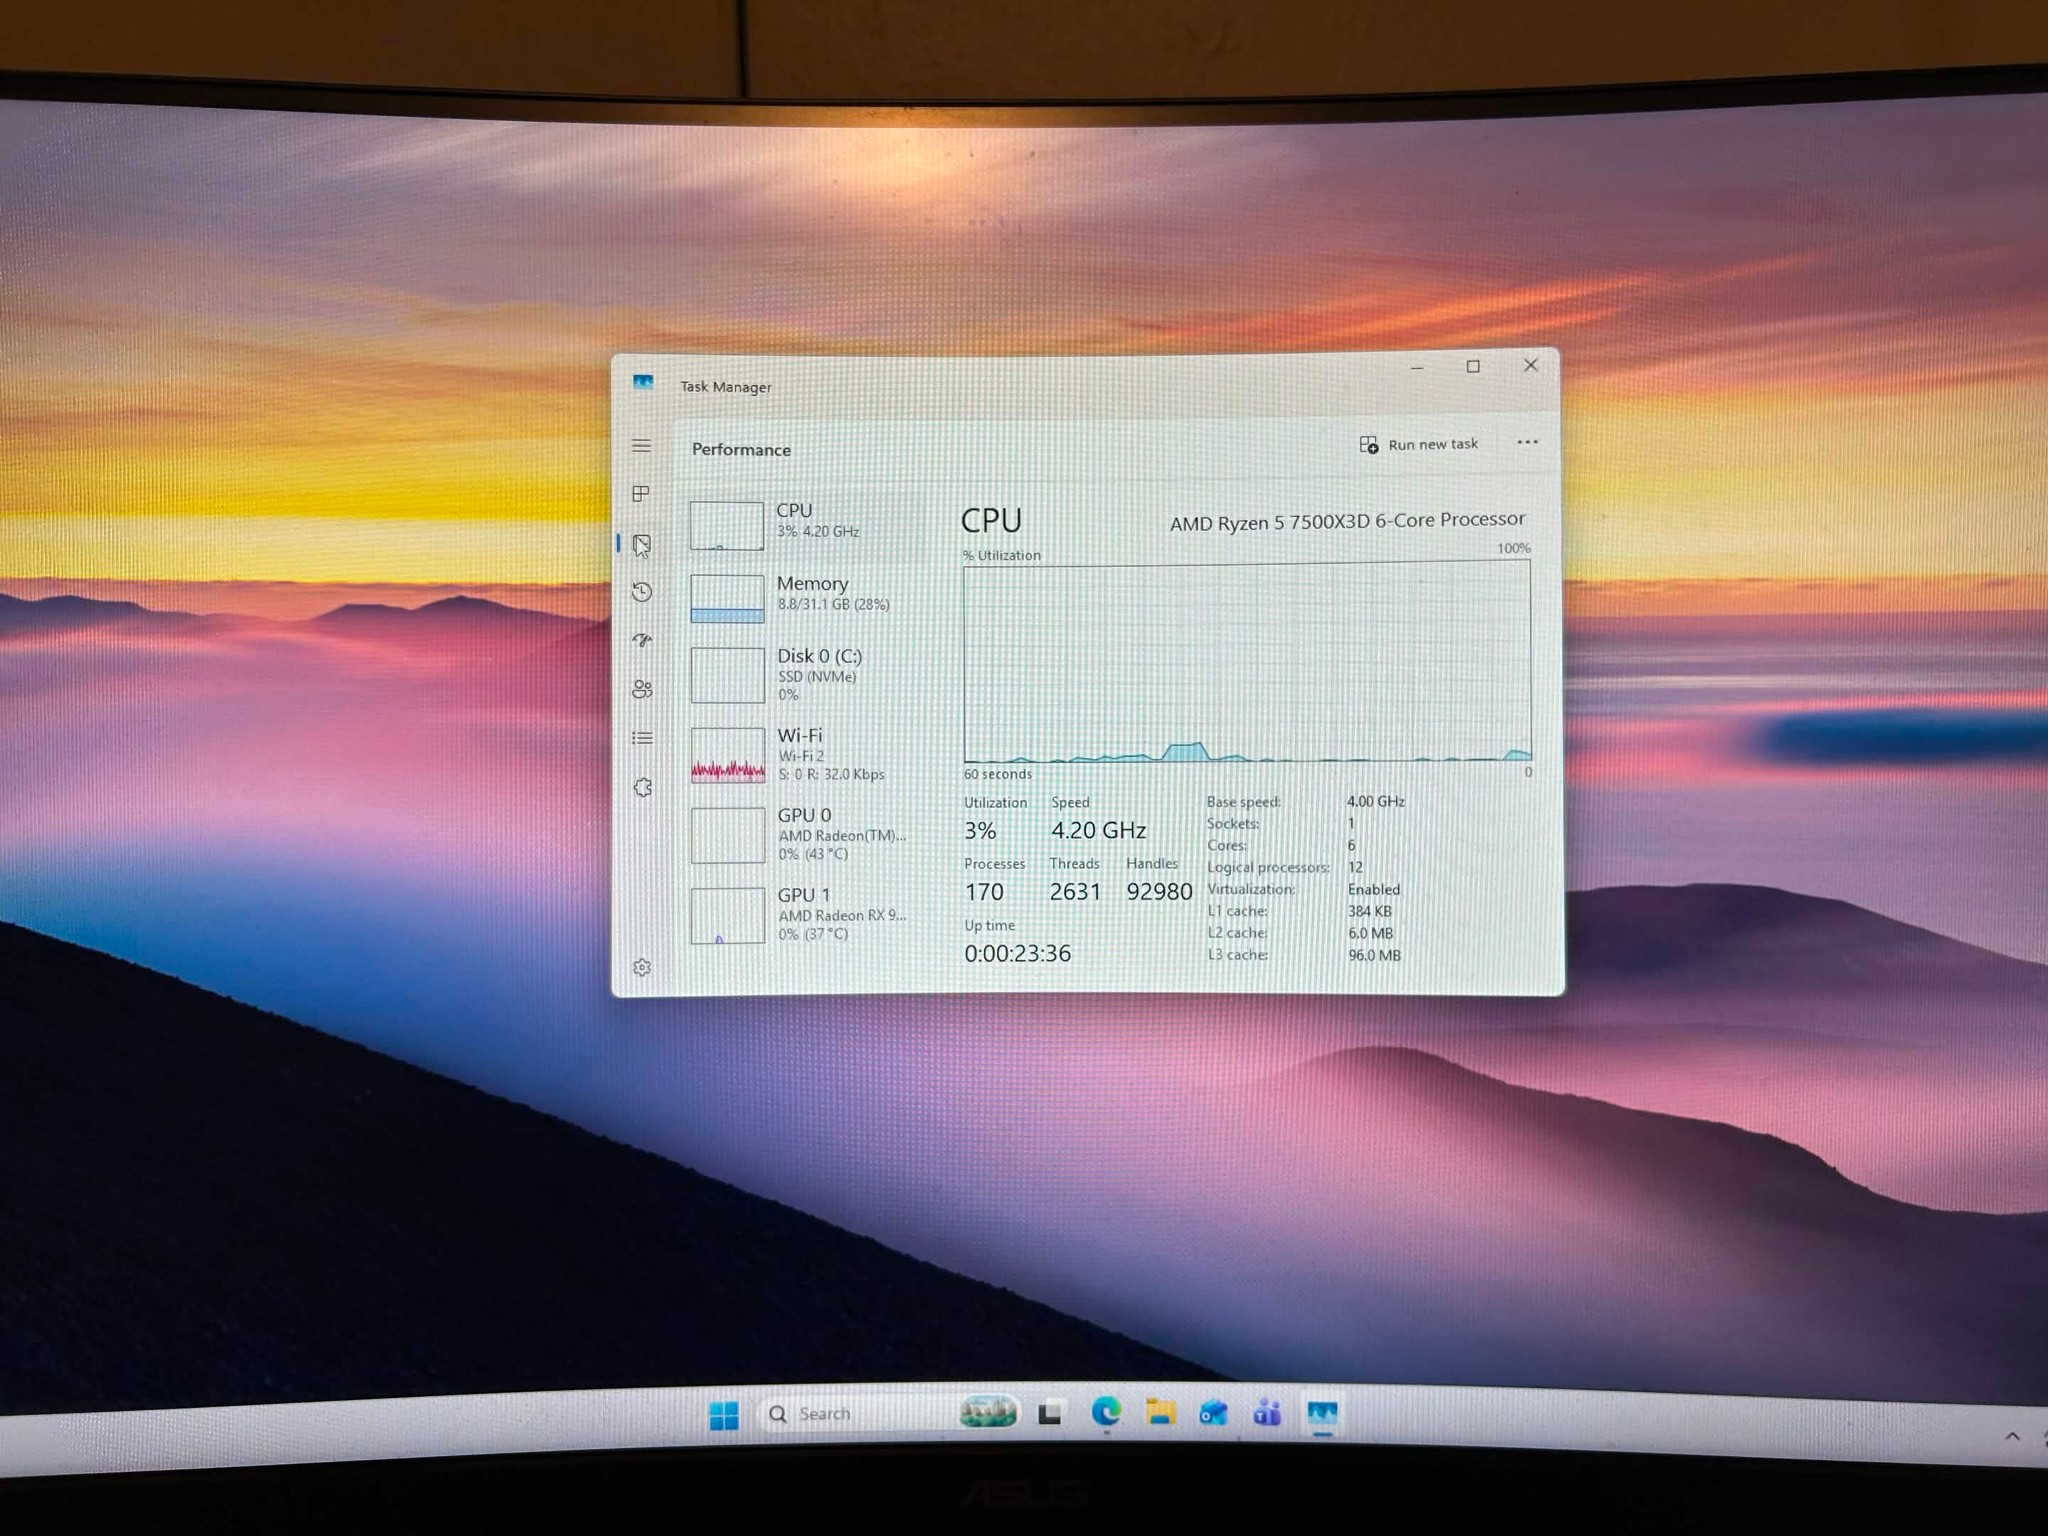The image size is (2048, 1536).
Task: Open the Details page icon
Action: 642,738
